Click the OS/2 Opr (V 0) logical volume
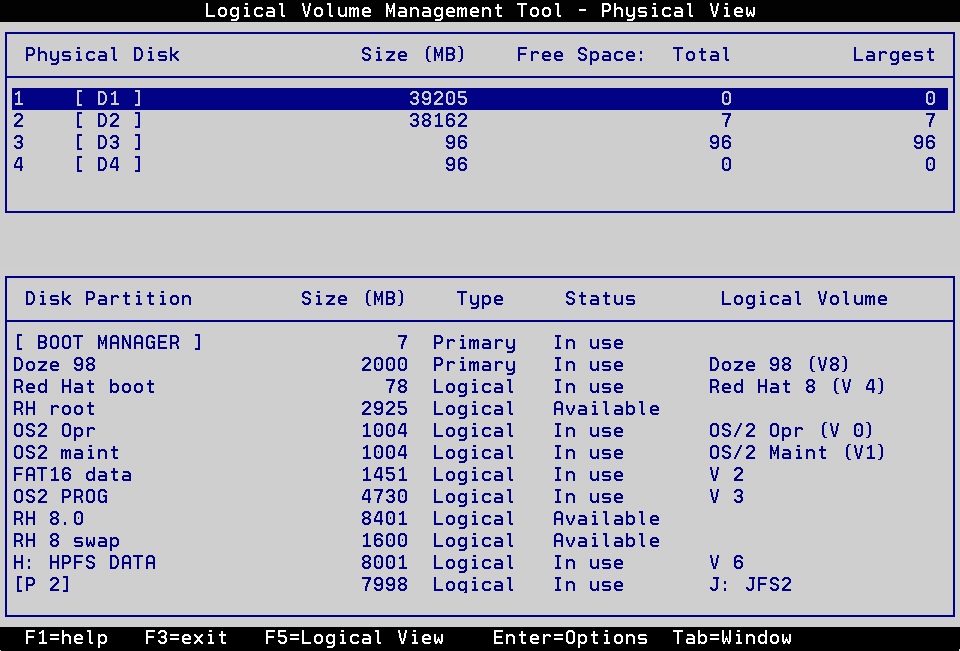 (790, 431)
